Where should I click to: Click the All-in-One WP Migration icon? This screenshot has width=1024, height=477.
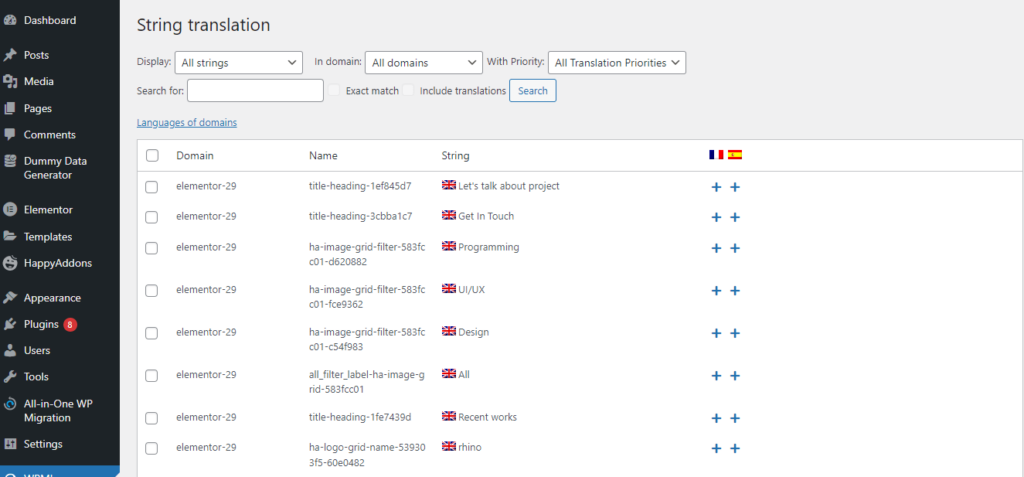[10, 404]
